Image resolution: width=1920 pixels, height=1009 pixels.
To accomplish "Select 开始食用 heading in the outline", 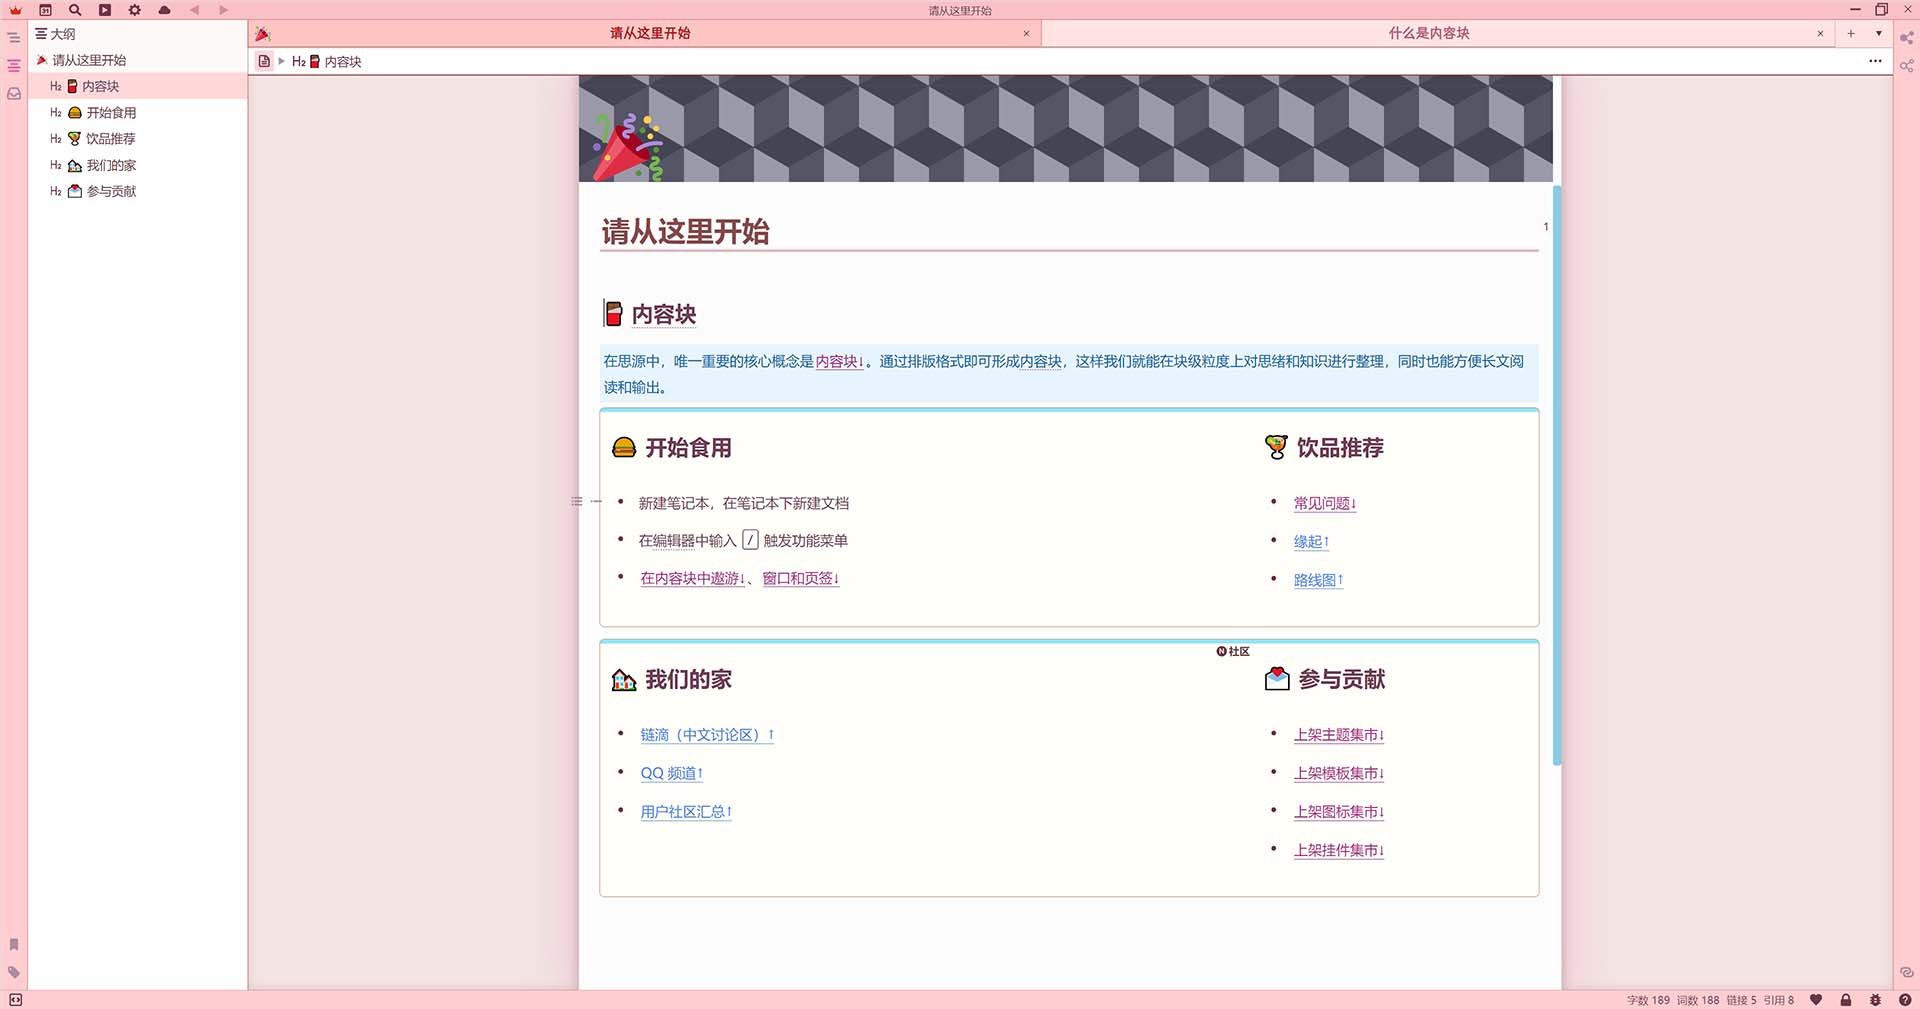I will tap(112, 112).
